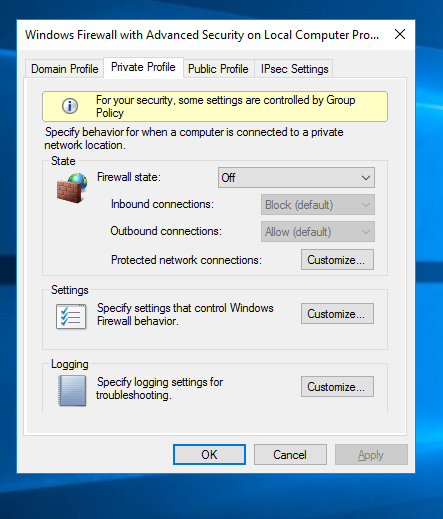Select the Private Profile tab
The image size is (443, 519).
click(143, 67)
